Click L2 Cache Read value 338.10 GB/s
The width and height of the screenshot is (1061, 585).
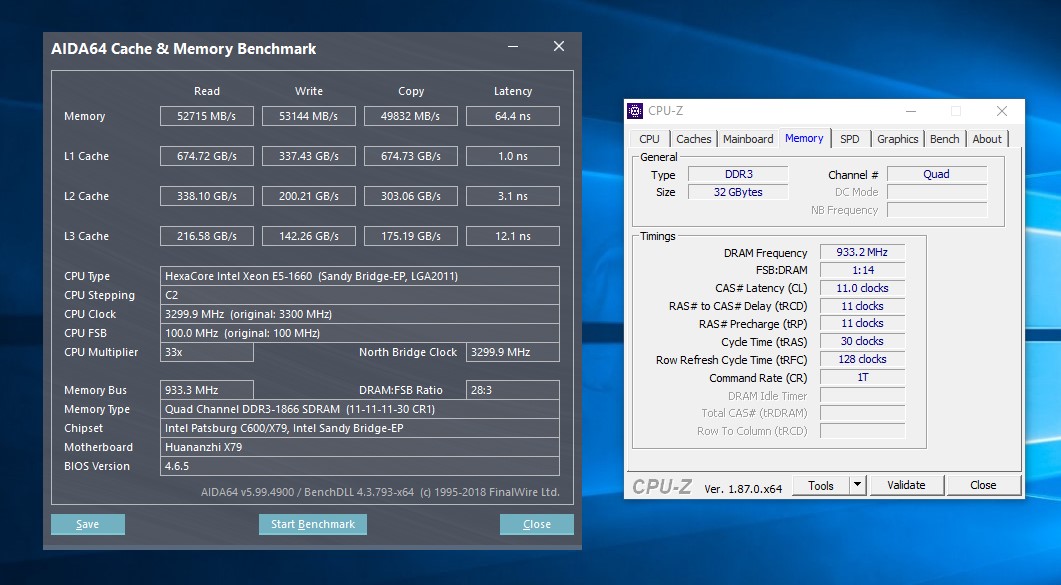point(207,195)
